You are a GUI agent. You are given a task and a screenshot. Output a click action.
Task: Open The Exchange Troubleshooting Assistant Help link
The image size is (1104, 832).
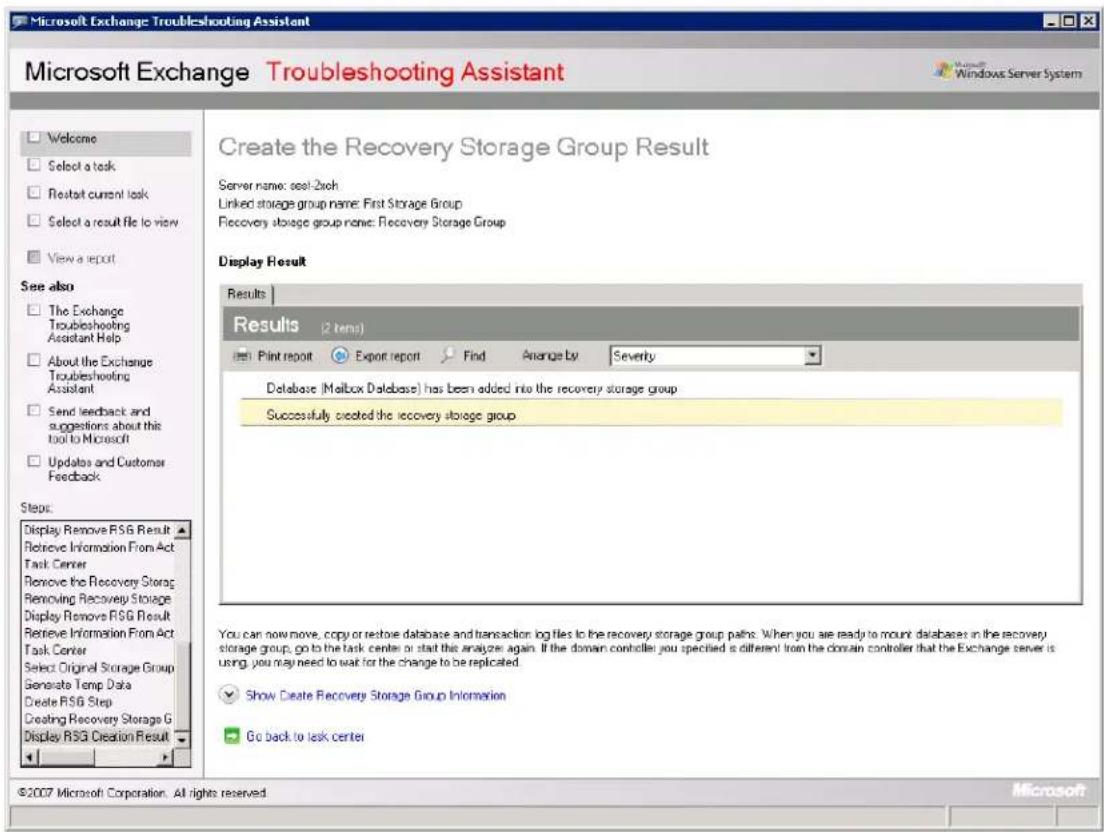(89, 324)
